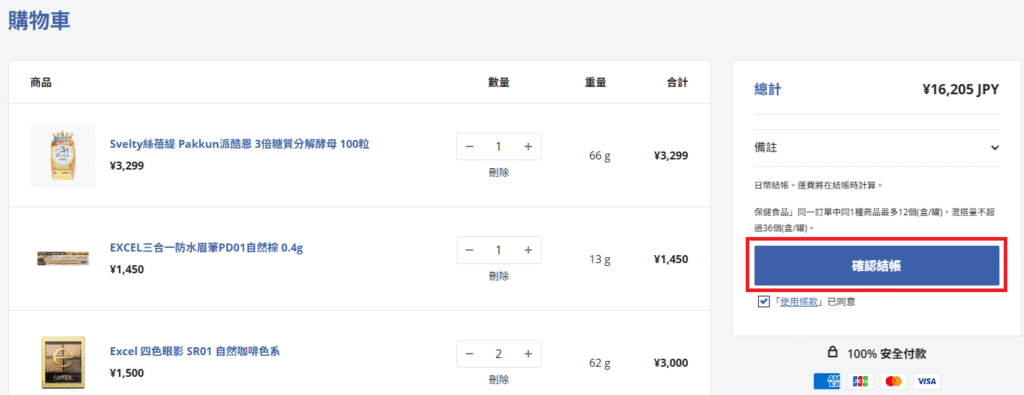Delete the Svelty Pakkun item via 刪除

coord(499,172)
